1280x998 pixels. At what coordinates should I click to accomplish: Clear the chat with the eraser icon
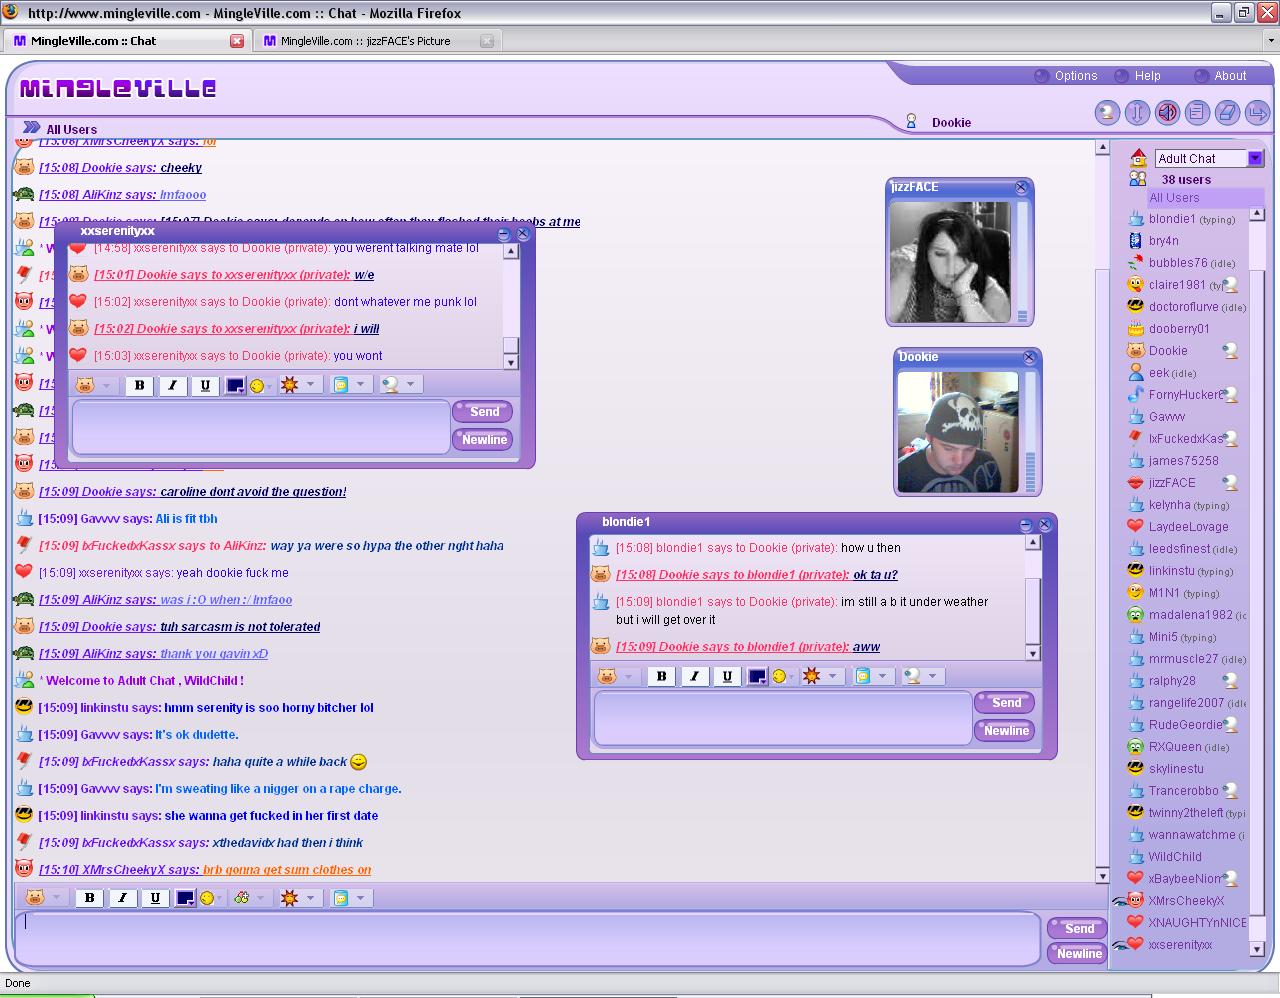point(1228,112)
